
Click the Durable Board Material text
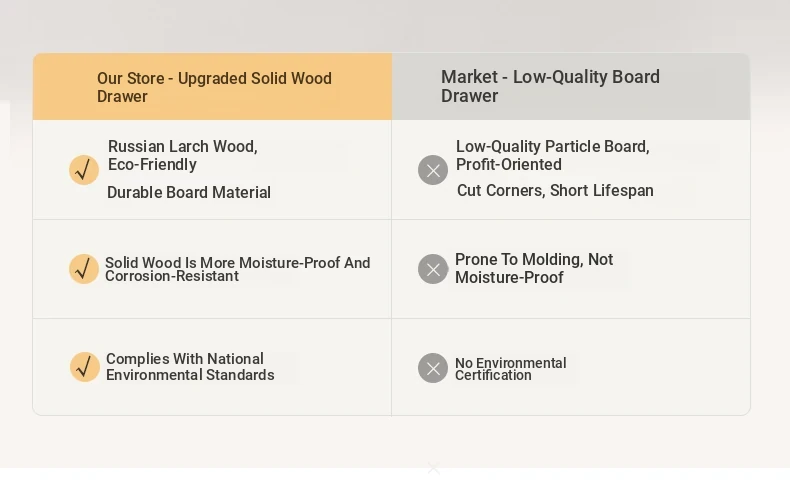pos(189,193)
